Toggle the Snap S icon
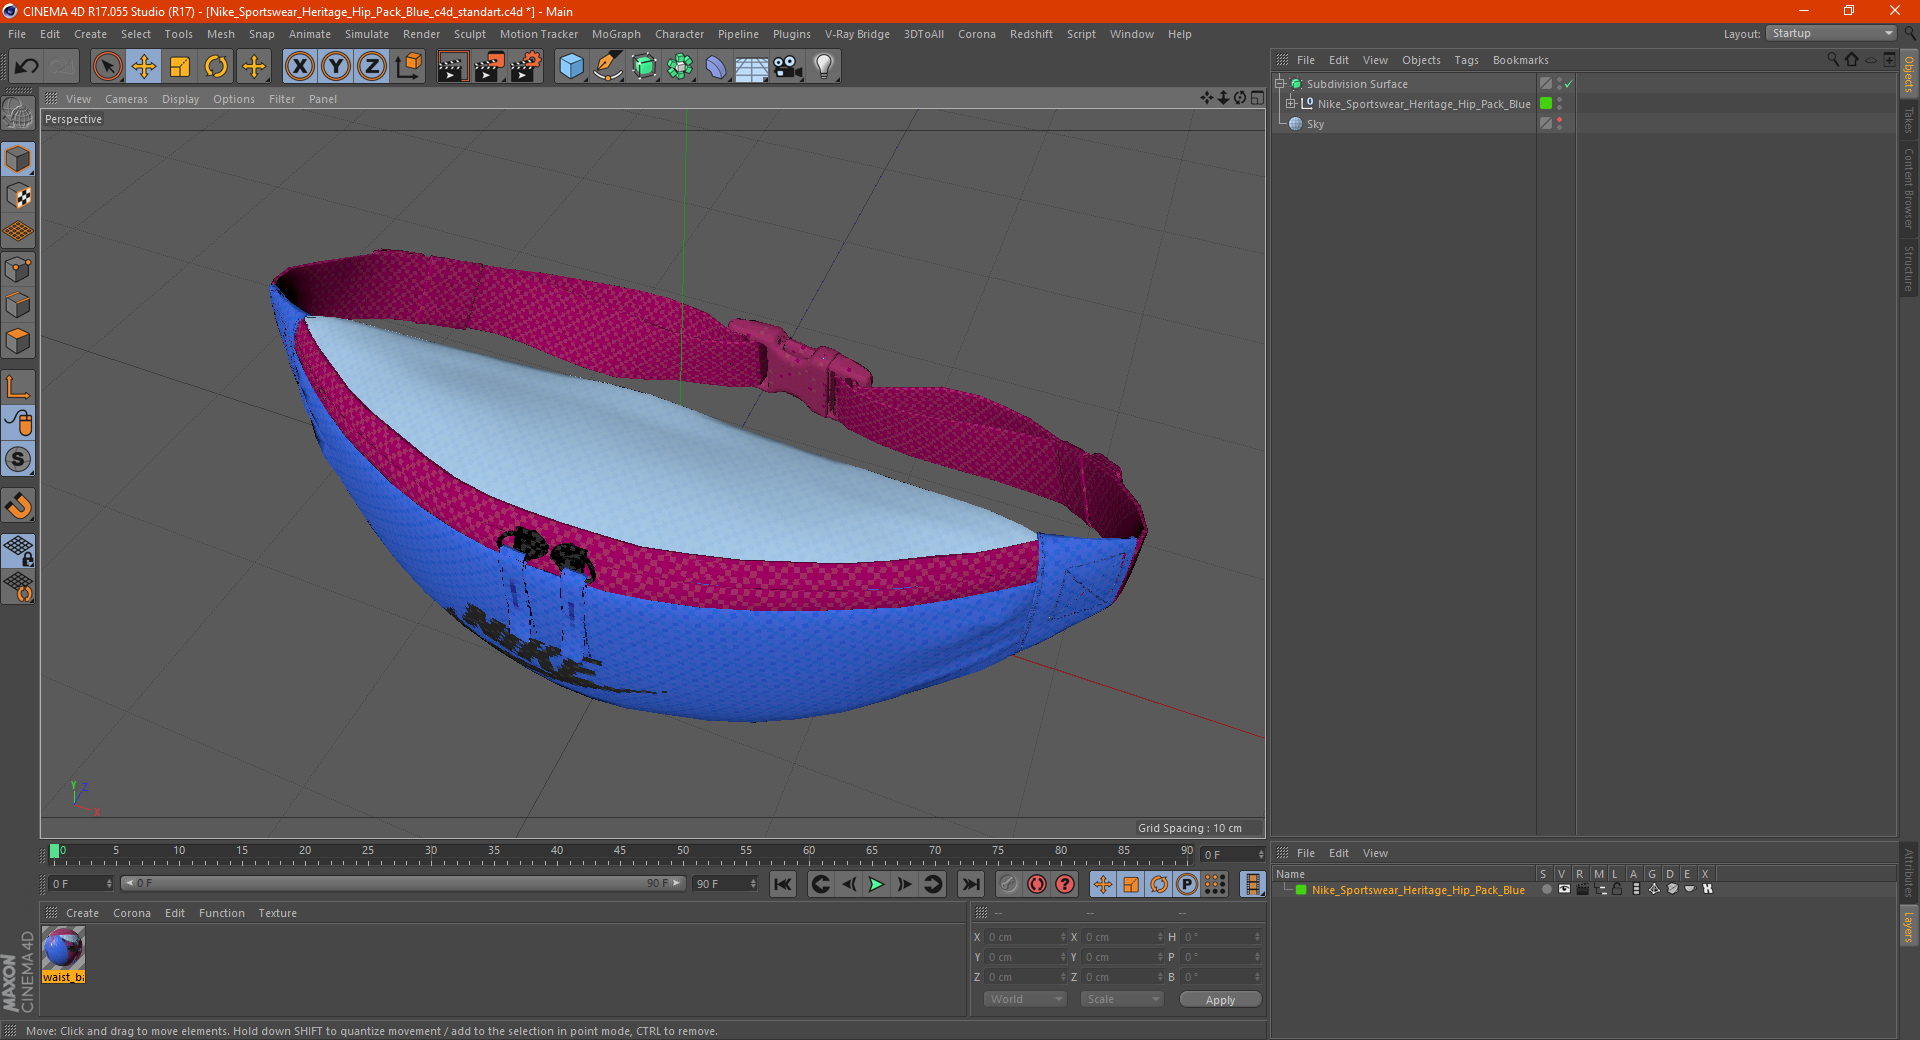 [19, 459]
